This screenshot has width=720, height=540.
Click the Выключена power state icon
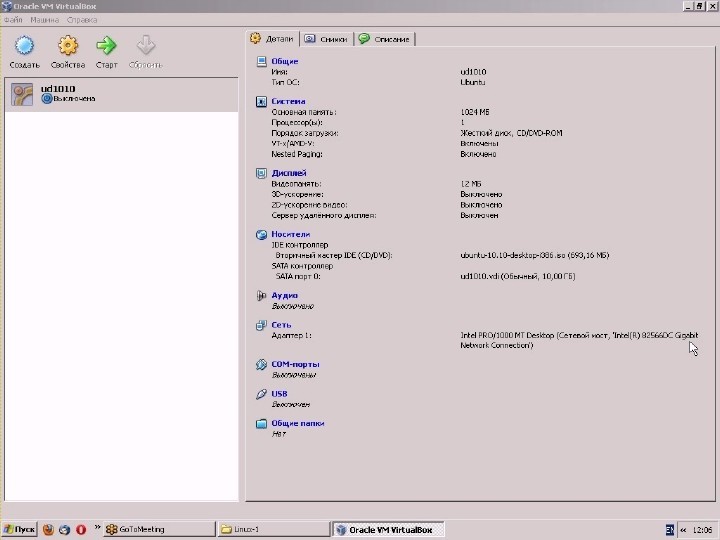pyautogui.click(x=46, y=98)
